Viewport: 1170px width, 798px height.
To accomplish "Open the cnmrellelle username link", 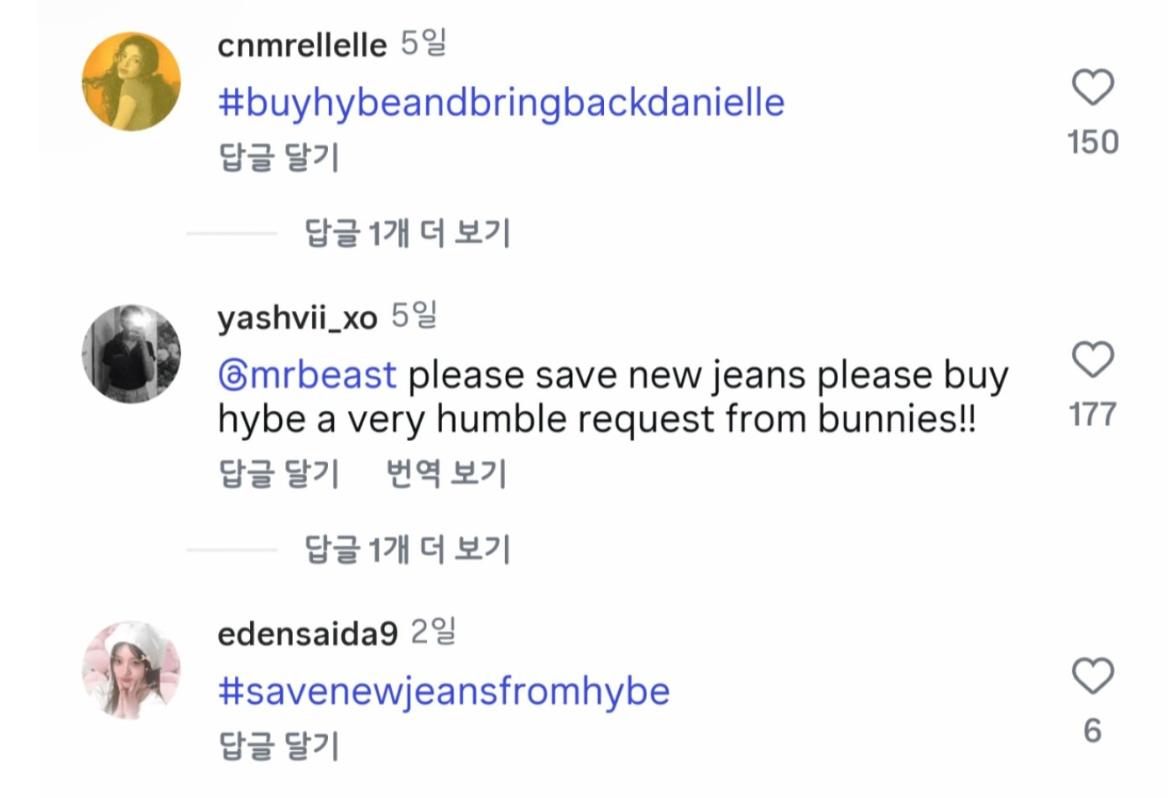I will click(x=301, y=46).
